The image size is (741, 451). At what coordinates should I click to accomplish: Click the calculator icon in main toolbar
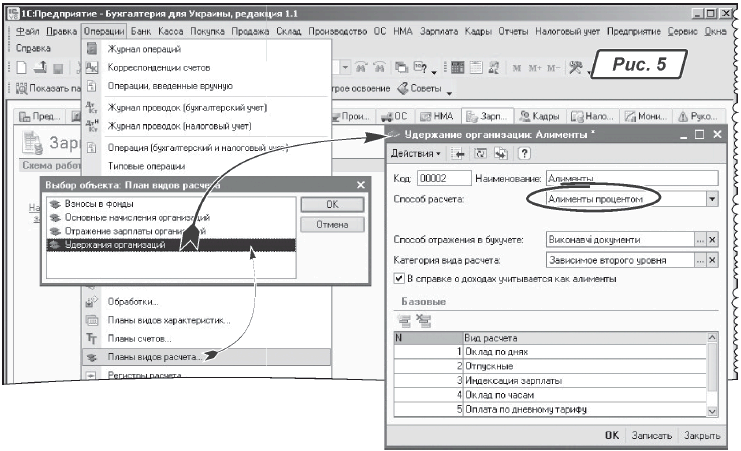pos(455,67)
